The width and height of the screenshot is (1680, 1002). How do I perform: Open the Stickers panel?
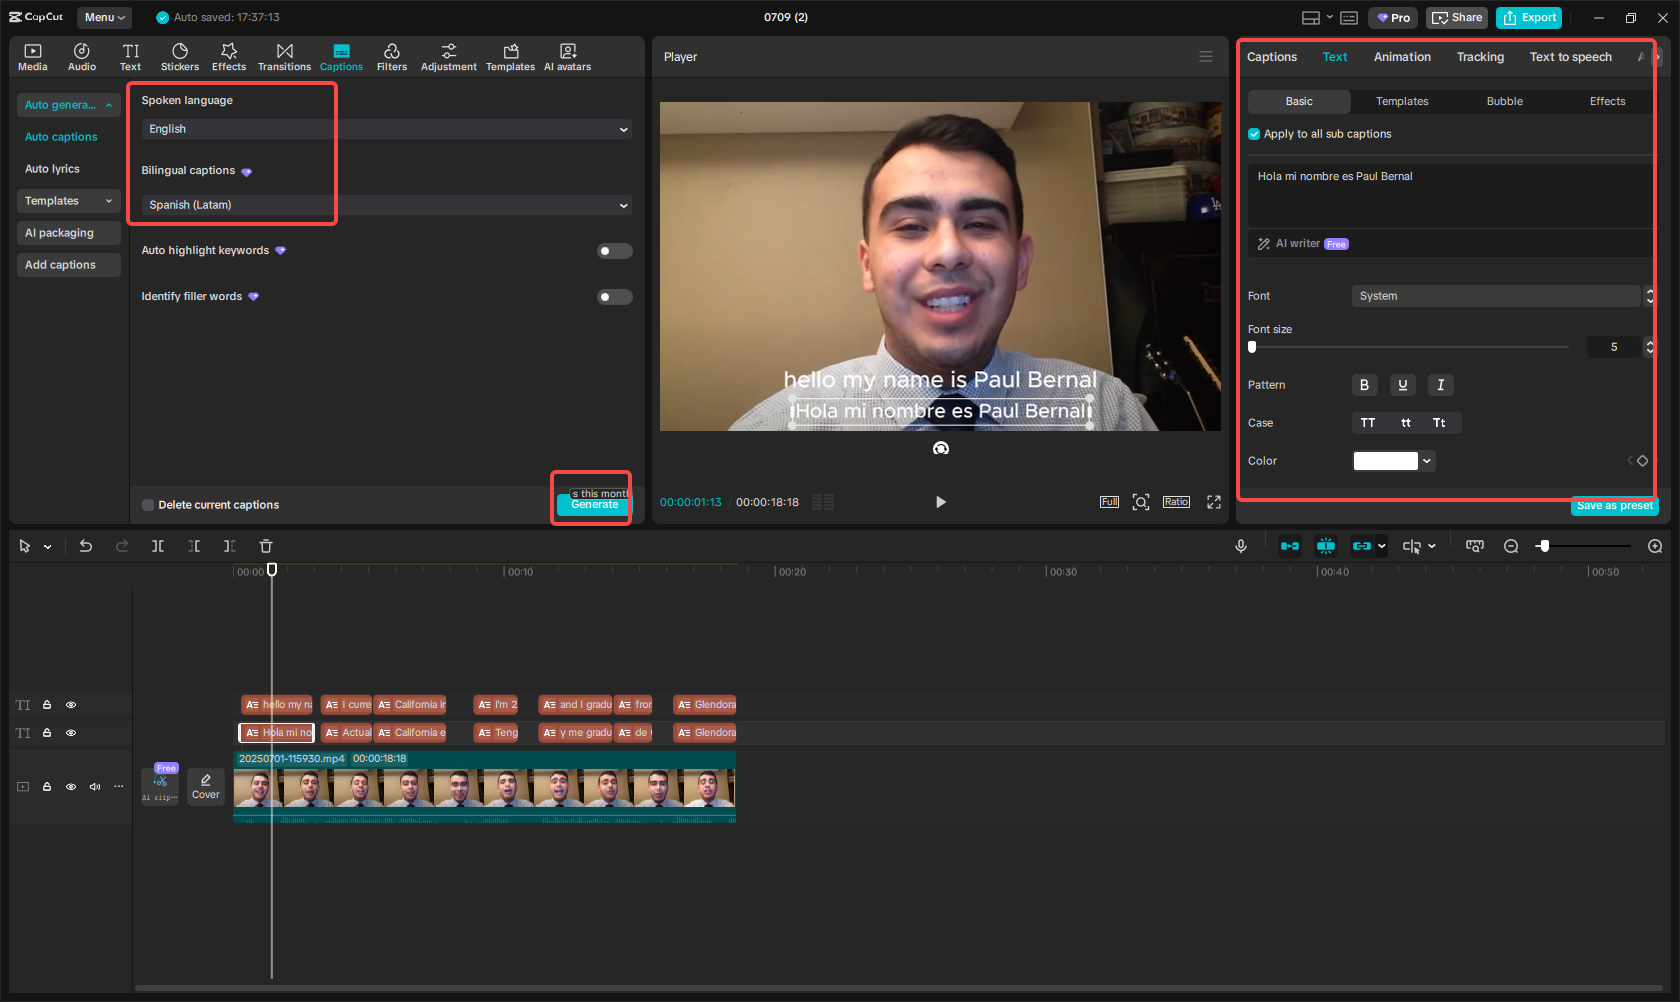pyautogui.click(x=180, y=56)
